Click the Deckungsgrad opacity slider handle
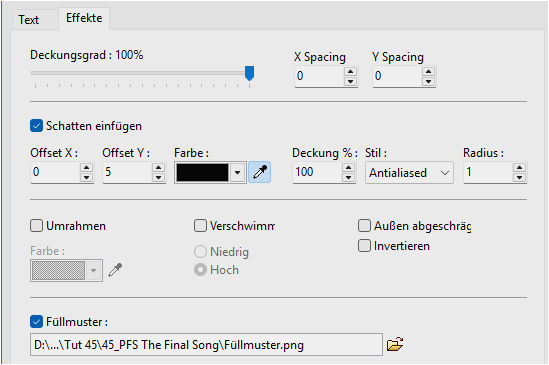Screen dimensions: 549x365 (x=249, y=73)
